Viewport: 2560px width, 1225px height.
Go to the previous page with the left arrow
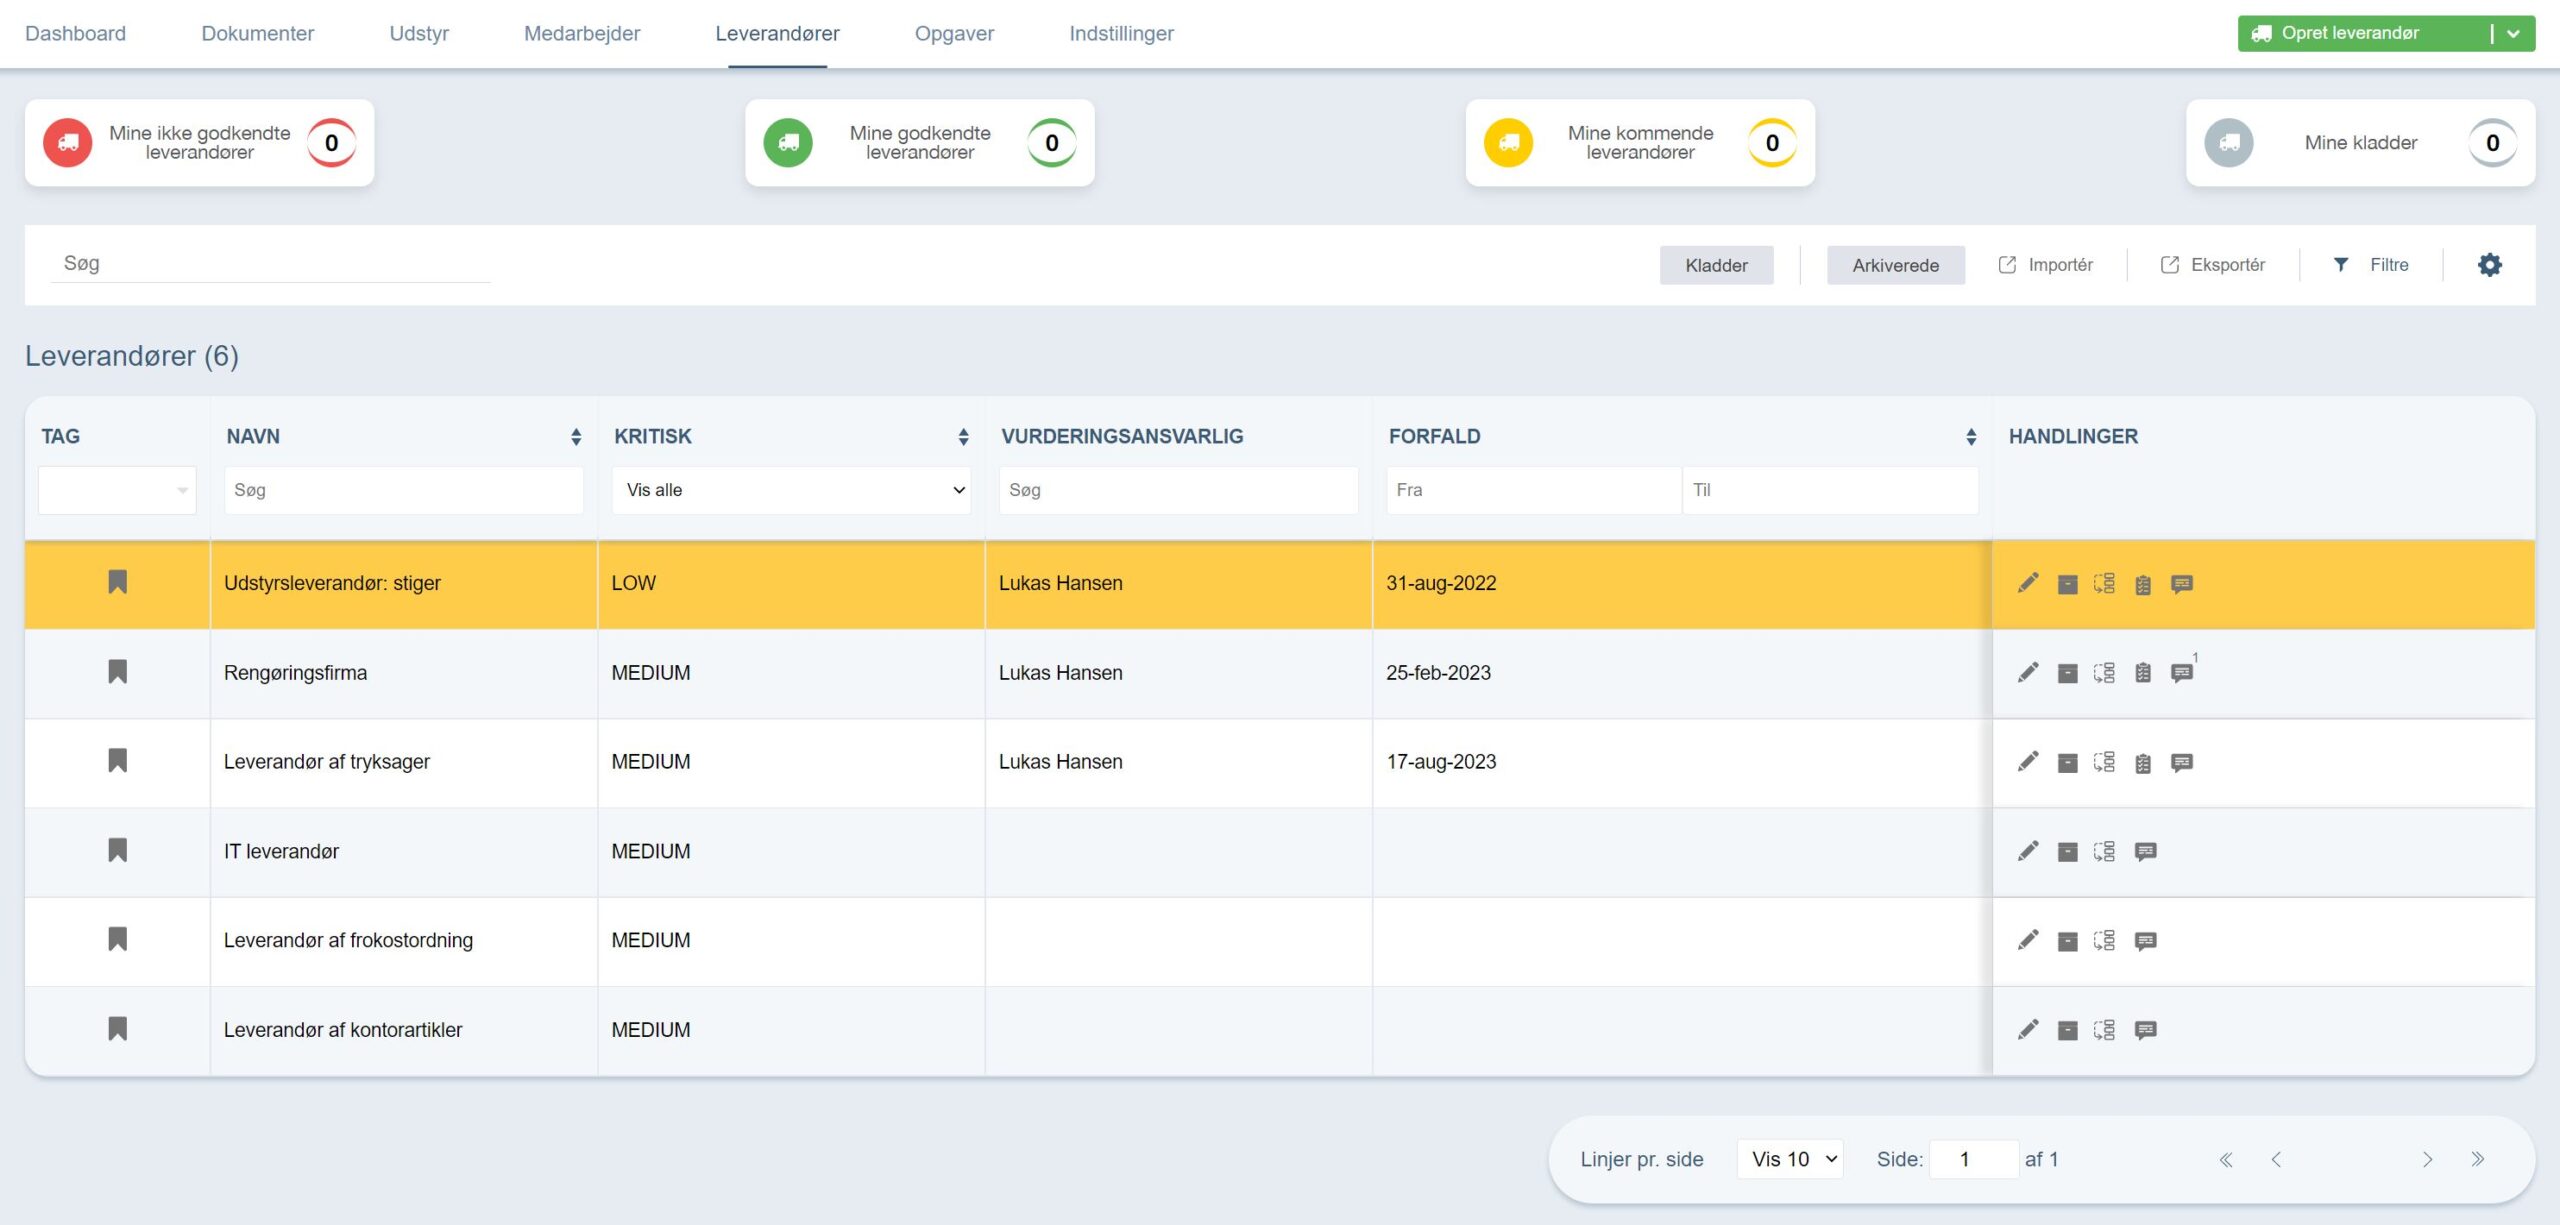(2276, 1160)
